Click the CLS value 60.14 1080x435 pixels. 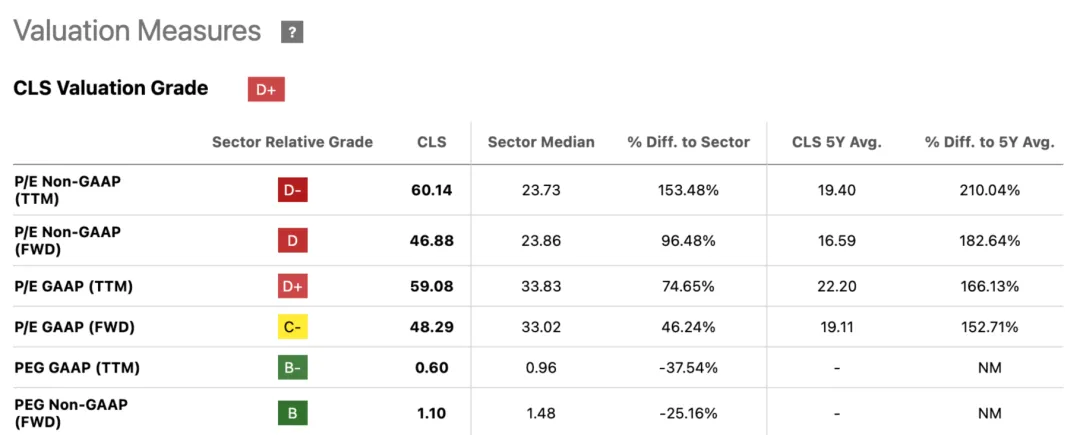(x=432, y=190)
